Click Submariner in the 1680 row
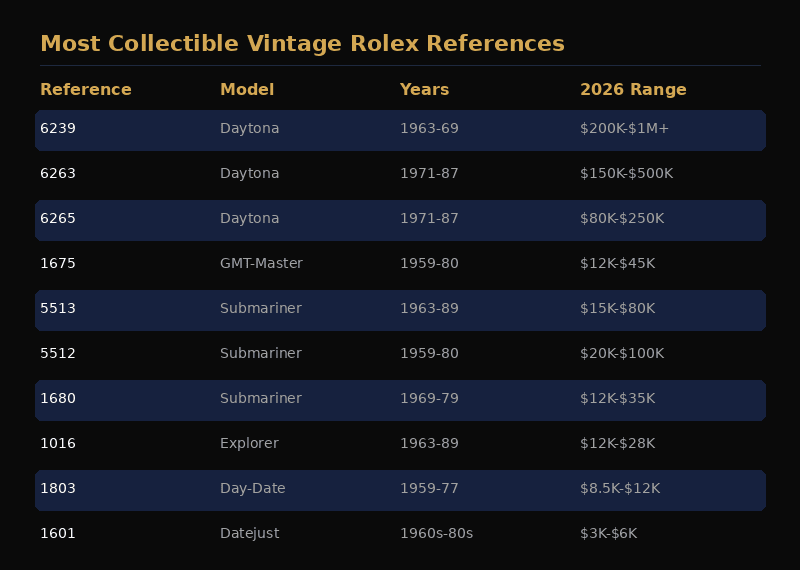800x570 pixels. pos(261,398)
